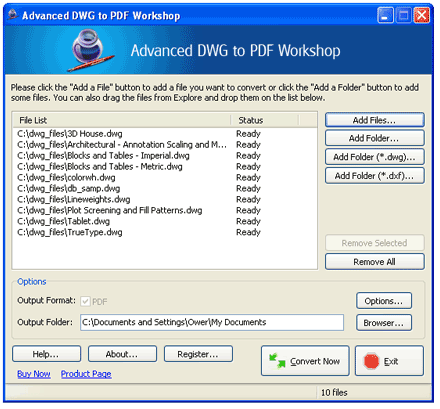Open the Buy Now link
The image size is (440, 409).
pyautogui.click(x=34, y=374)
